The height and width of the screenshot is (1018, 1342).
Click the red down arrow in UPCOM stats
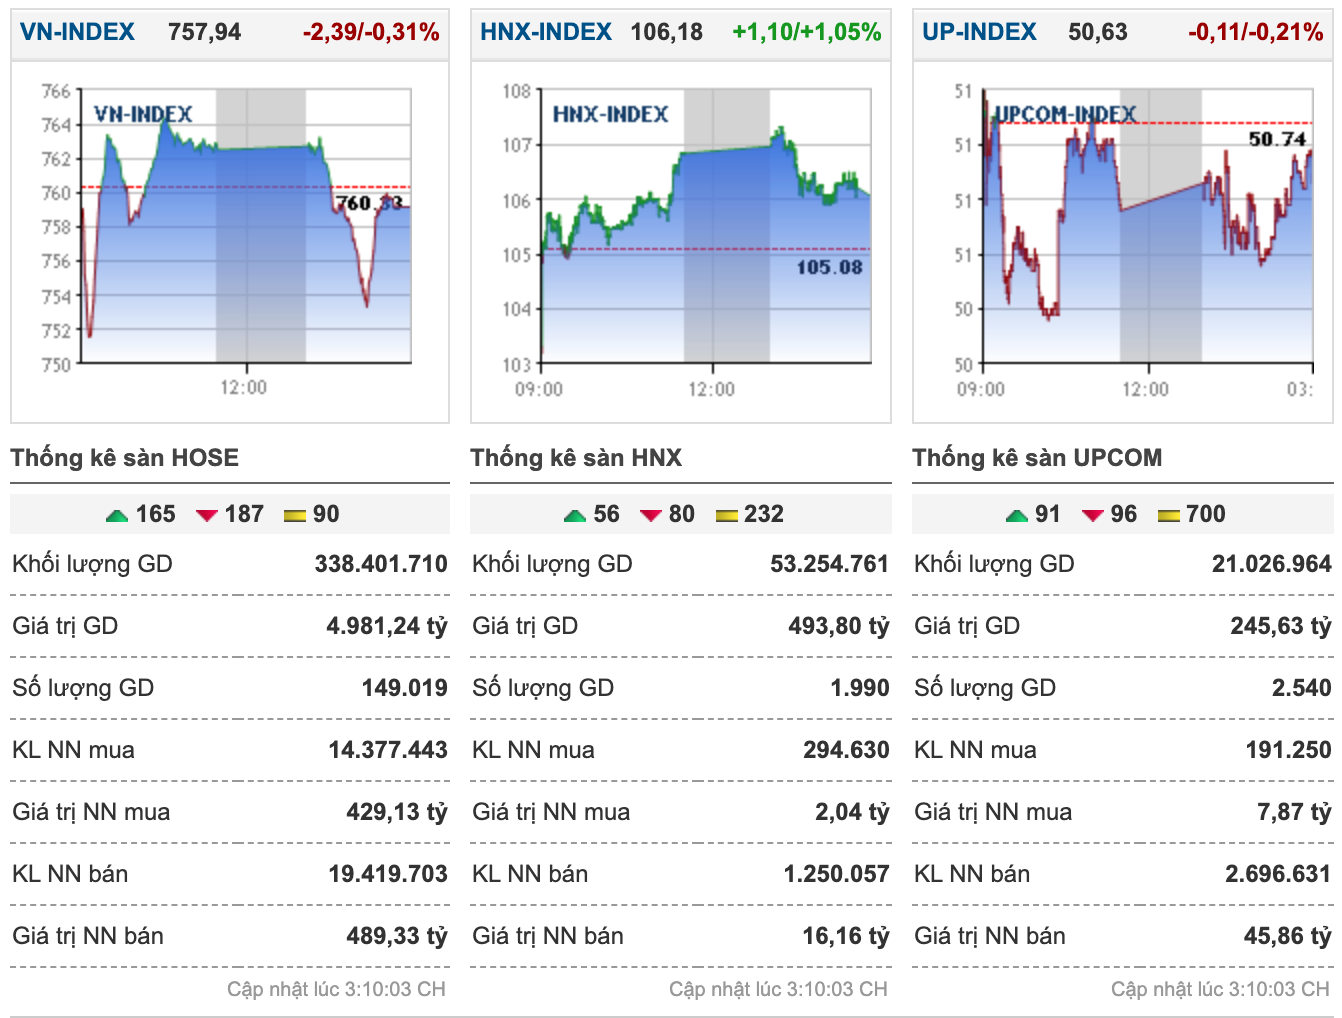tap(1093, 516)
